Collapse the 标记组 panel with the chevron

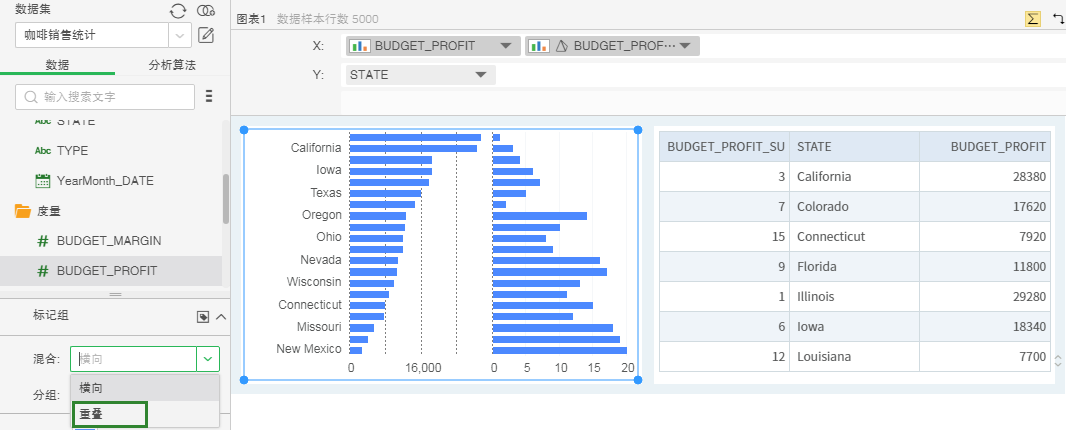click(221, 317)
